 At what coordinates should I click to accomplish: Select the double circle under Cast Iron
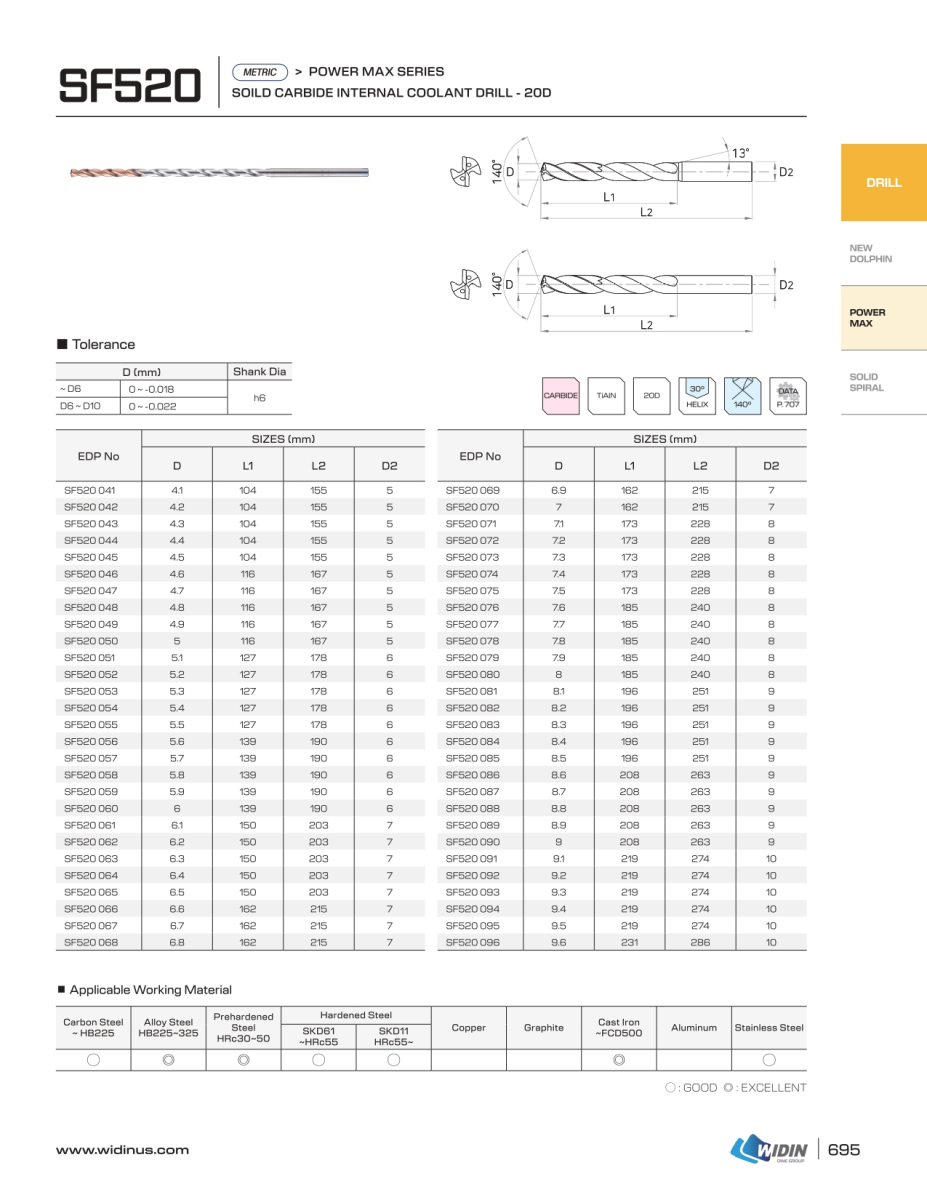point(619,1060)
